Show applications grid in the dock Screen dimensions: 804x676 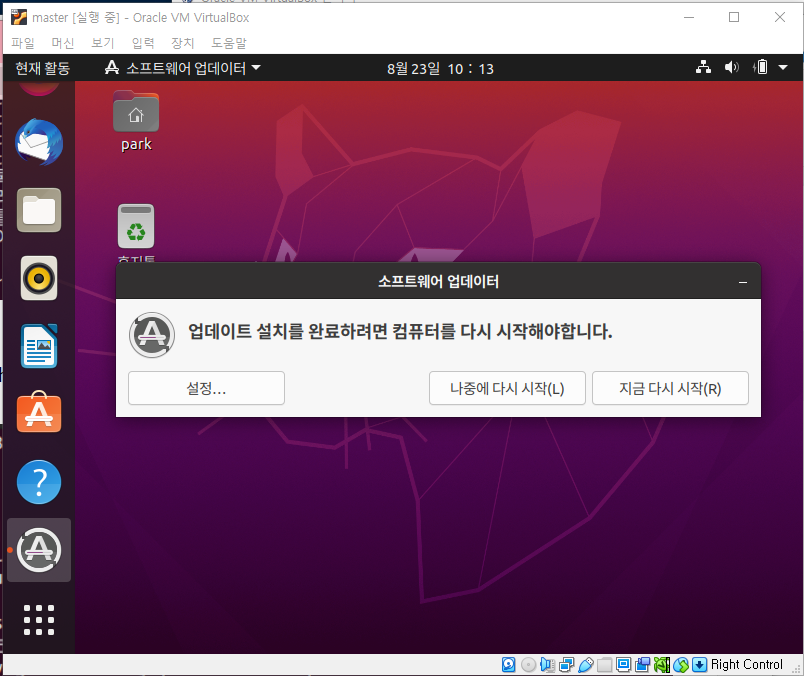coord(39,620)
